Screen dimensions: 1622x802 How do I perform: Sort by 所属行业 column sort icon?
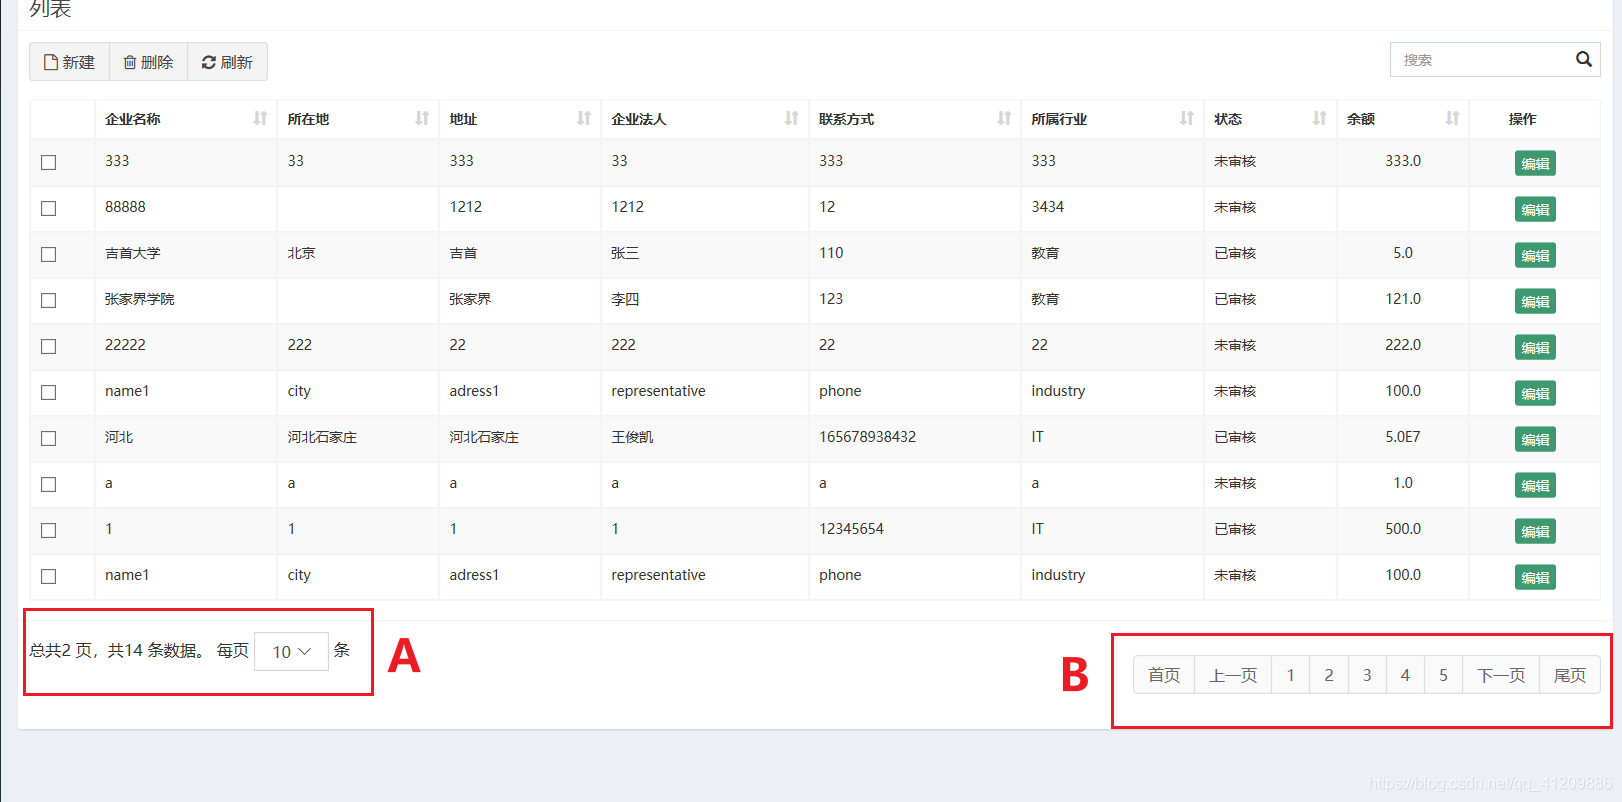1187,119
